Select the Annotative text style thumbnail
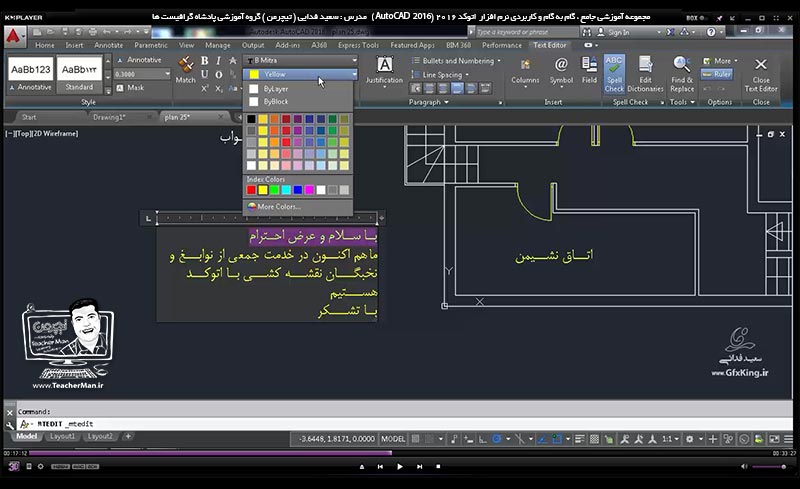 click(x=31, y=75)
